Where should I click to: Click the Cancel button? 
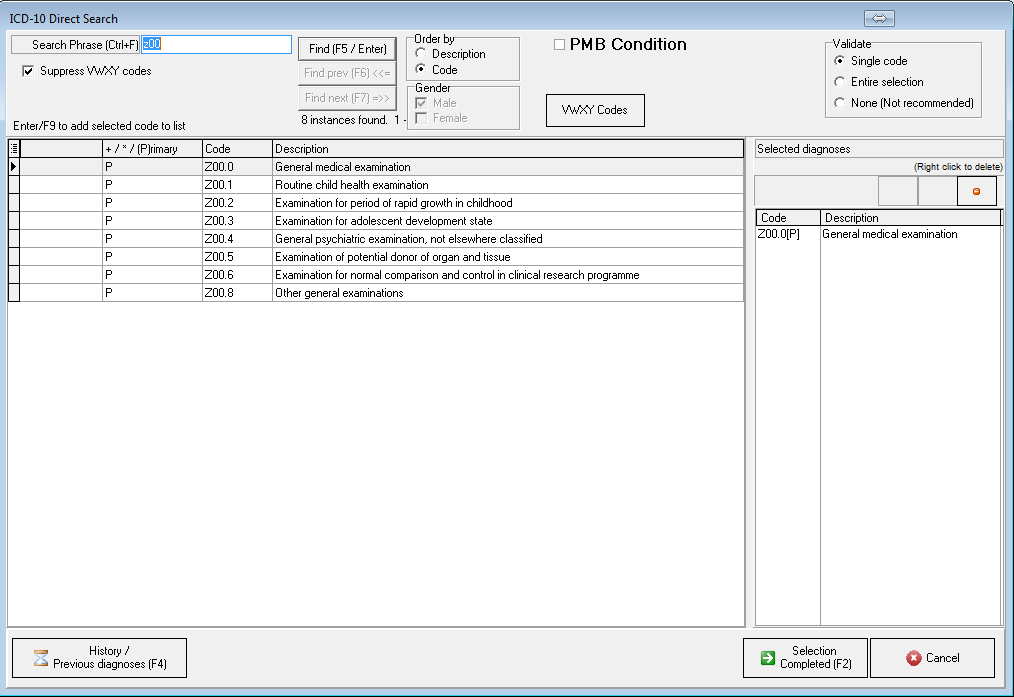[932, 658]
